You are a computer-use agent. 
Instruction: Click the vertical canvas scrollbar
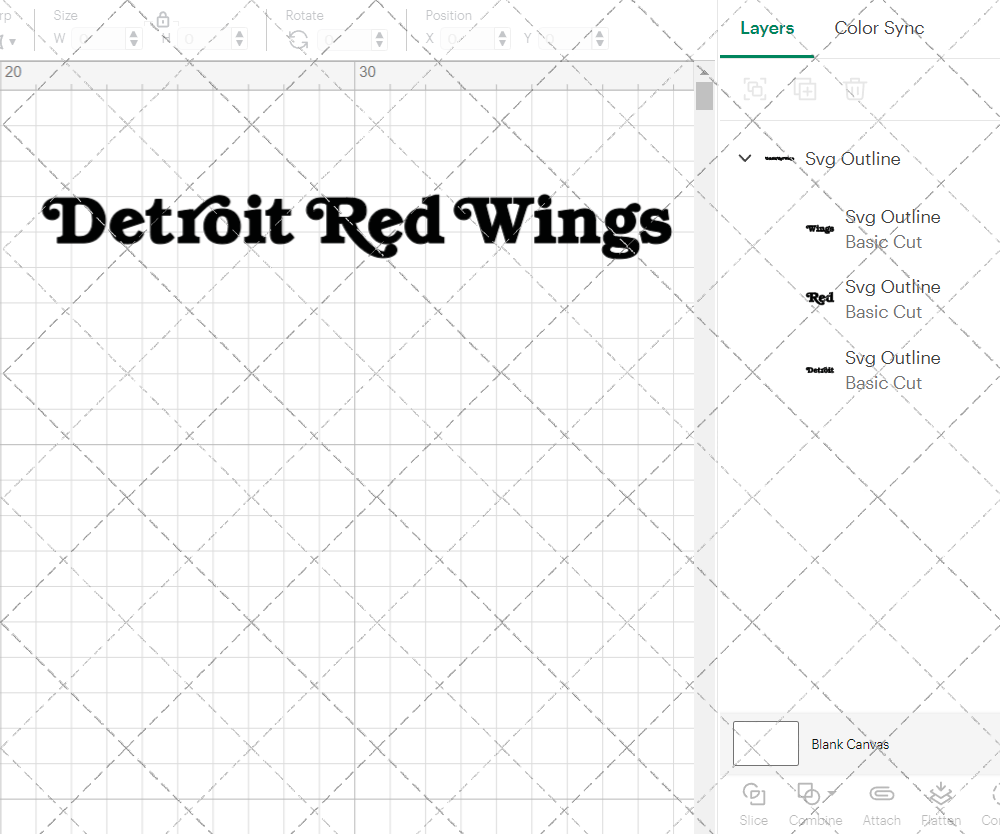(x=704, y=95)
